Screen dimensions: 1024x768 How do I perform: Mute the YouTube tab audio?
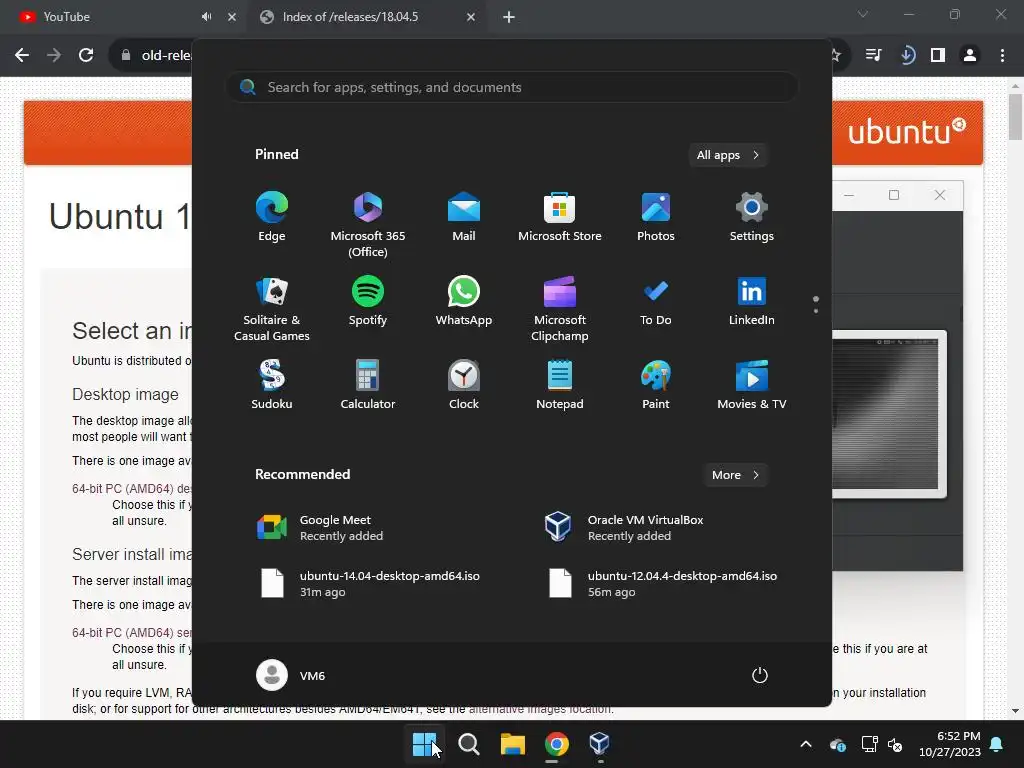[x=206, y=17]
